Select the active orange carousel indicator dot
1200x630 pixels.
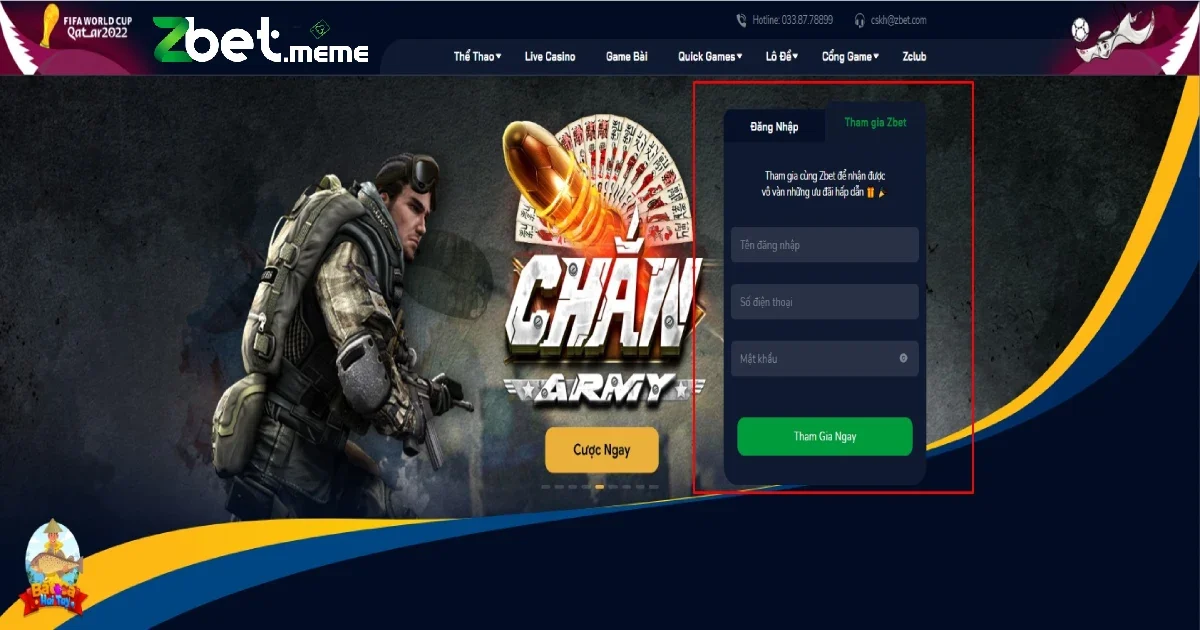(x=599, y=487)
